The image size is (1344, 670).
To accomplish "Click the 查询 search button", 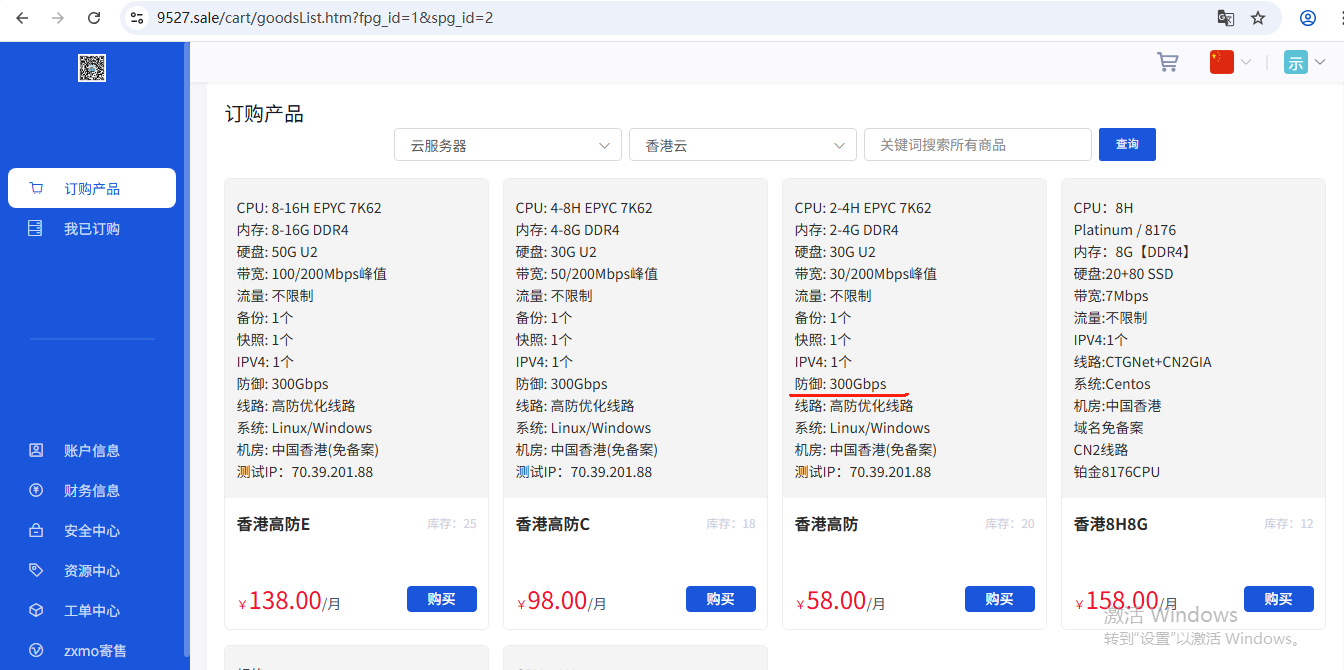I will [x=1127, y=144].
